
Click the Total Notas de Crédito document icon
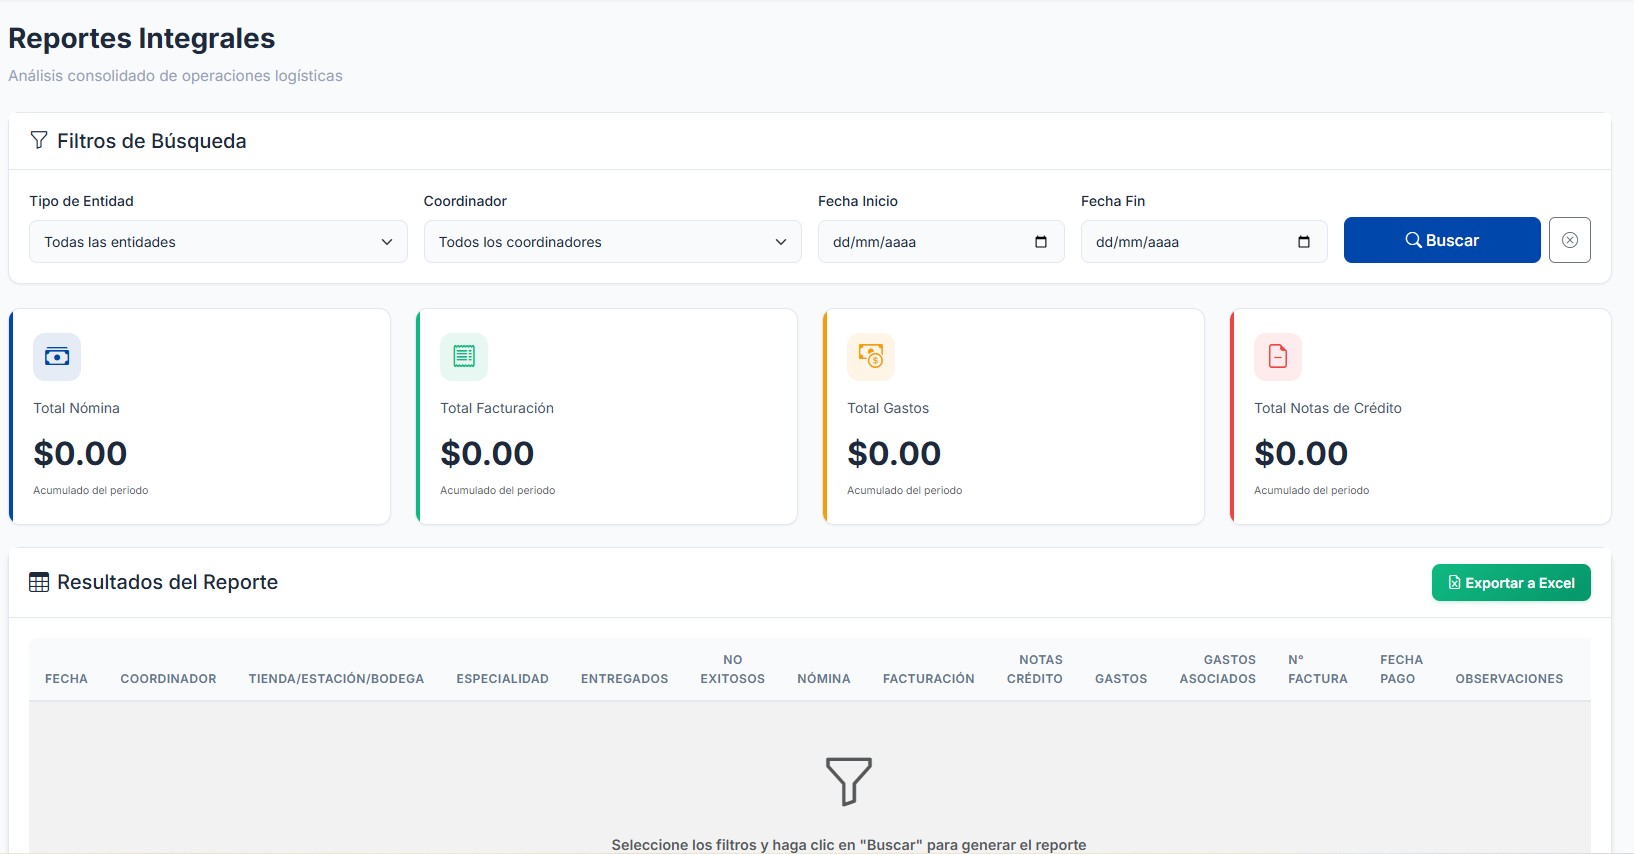(x=1278, y=357)
